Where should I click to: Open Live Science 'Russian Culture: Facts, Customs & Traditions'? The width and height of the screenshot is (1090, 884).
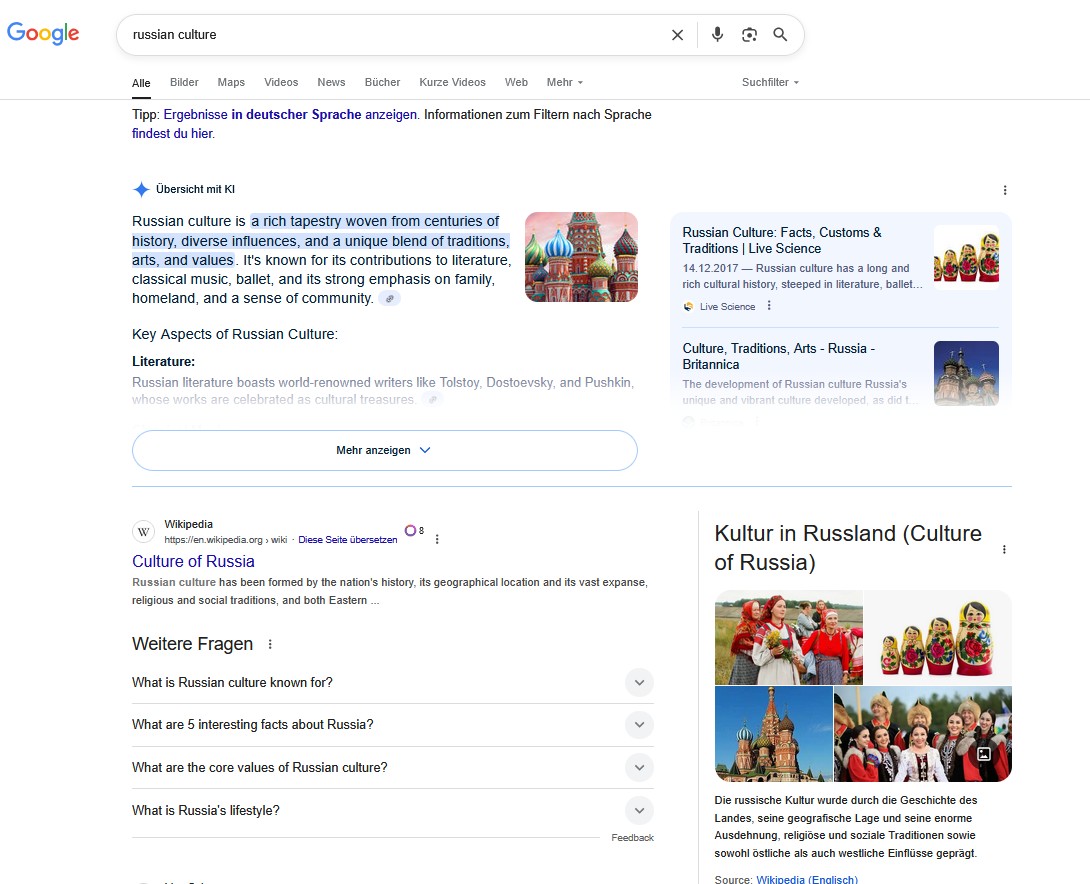click(782, 240)
